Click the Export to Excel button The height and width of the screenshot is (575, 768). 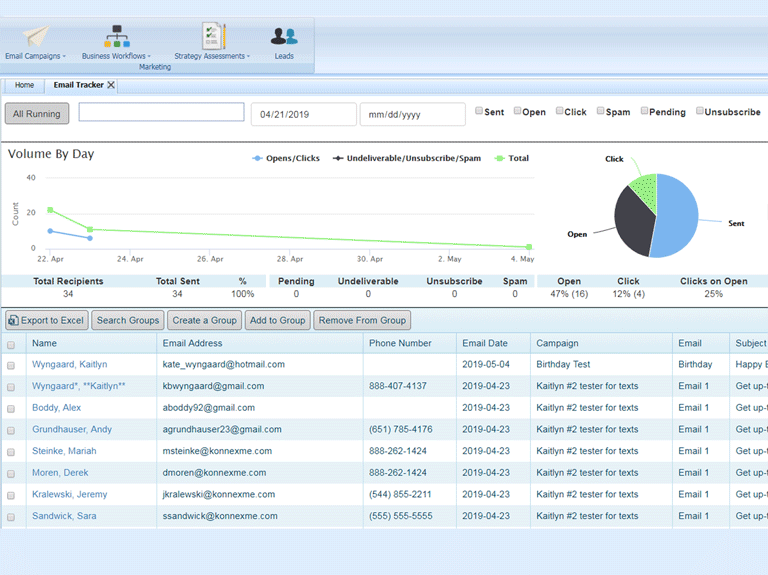(x=46, y=320)
